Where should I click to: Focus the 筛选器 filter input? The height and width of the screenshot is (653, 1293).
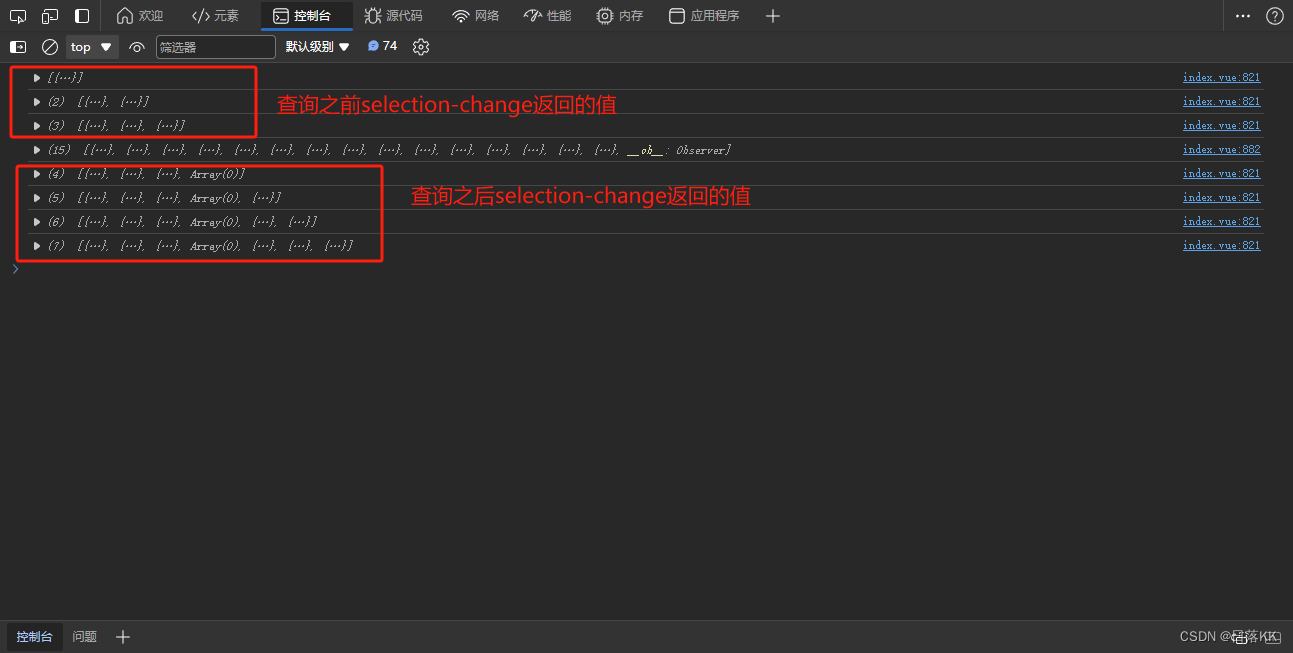tap(216, 47)
